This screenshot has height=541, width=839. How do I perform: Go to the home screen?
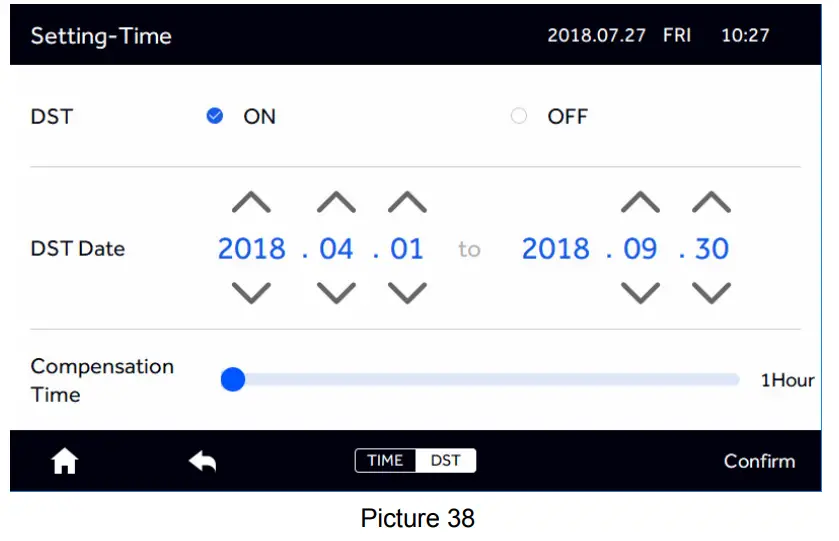(65, 461)
